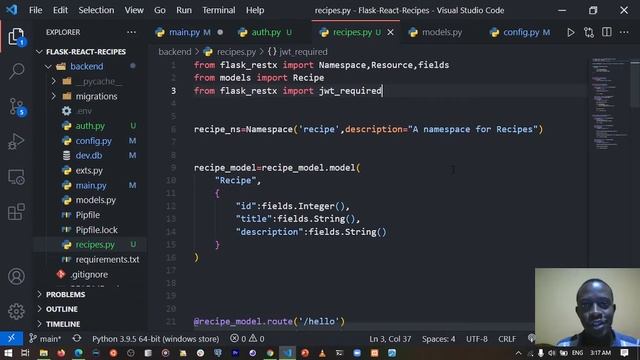The height and width of the screenshot is (360, 640).
Task: Split the editor to the right
Action: click(x=607, y=32)
